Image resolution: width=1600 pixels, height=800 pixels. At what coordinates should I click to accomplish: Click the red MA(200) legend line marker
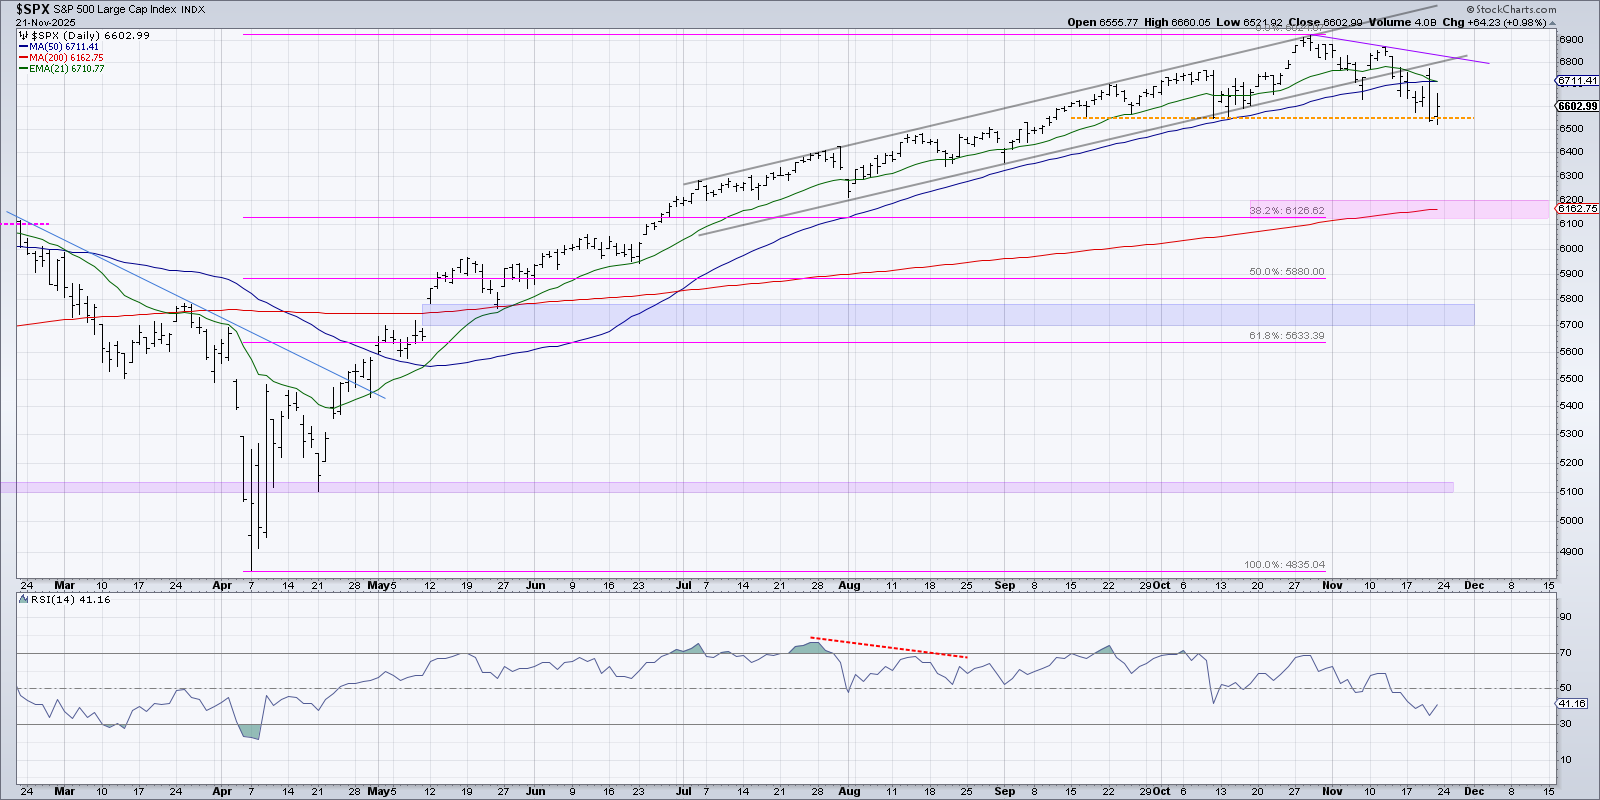[23, 58]
